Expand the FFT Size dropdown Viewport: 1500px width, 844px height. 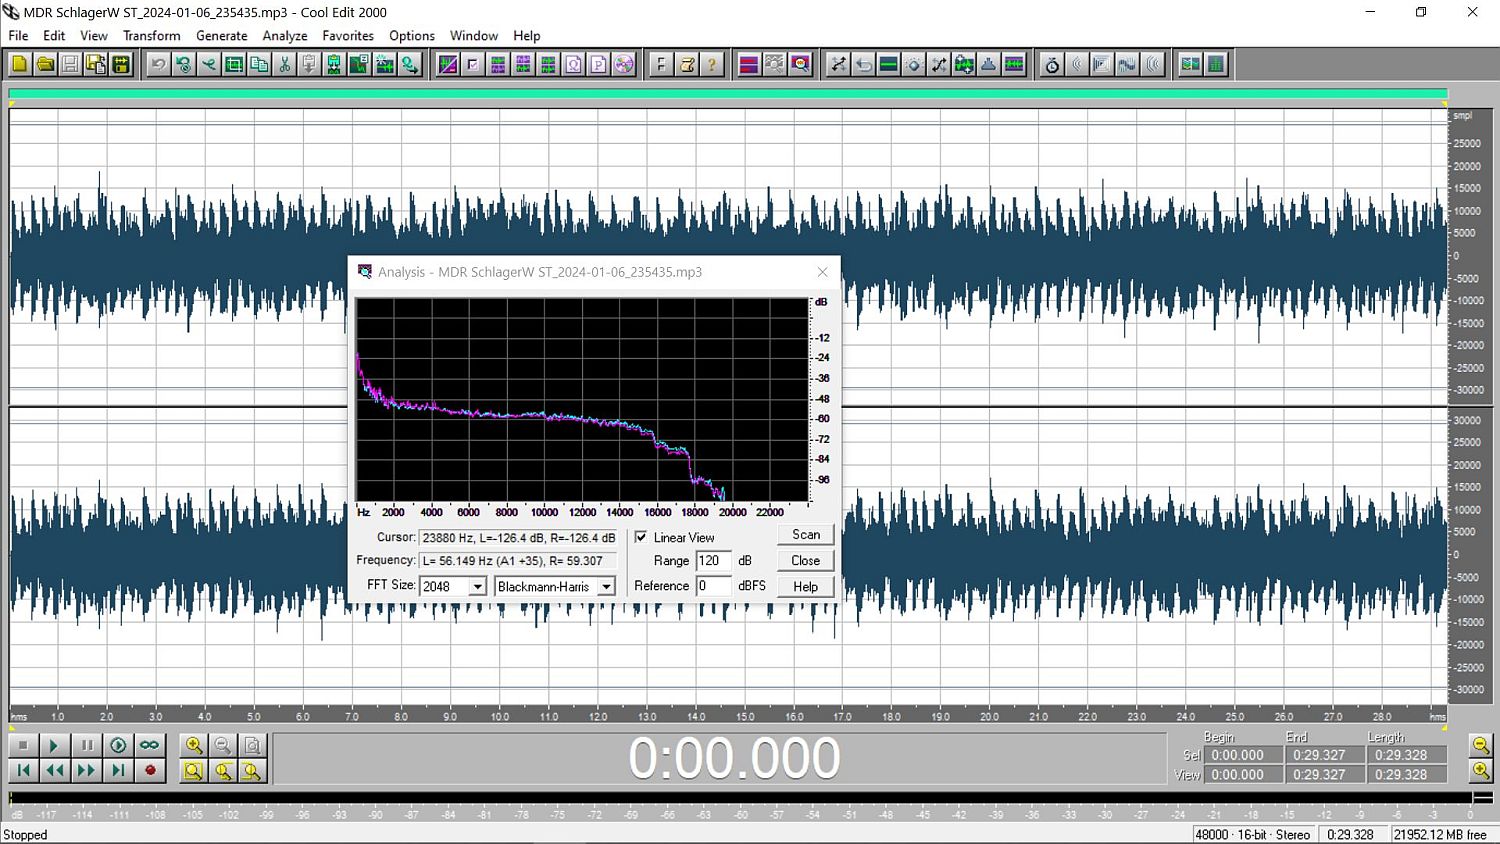coord(477,587)
